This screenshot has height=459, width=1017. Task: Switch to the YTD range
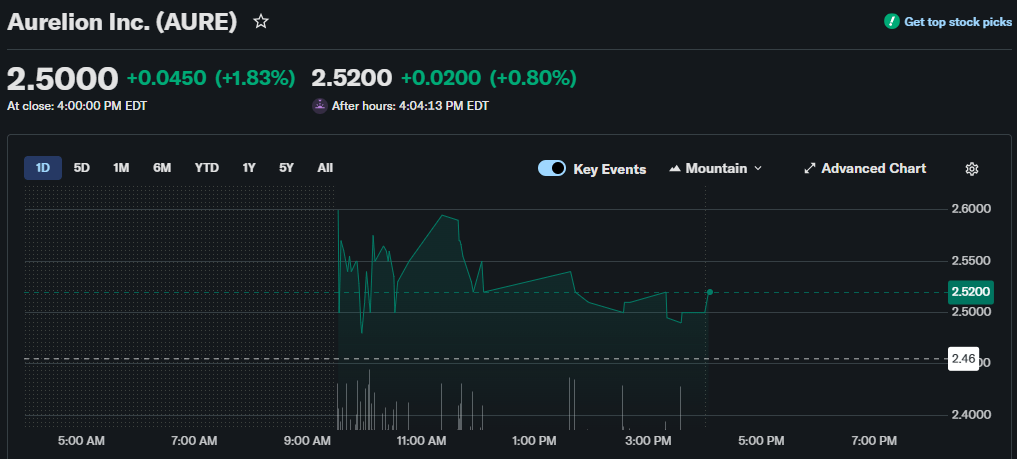click(207, 168)
